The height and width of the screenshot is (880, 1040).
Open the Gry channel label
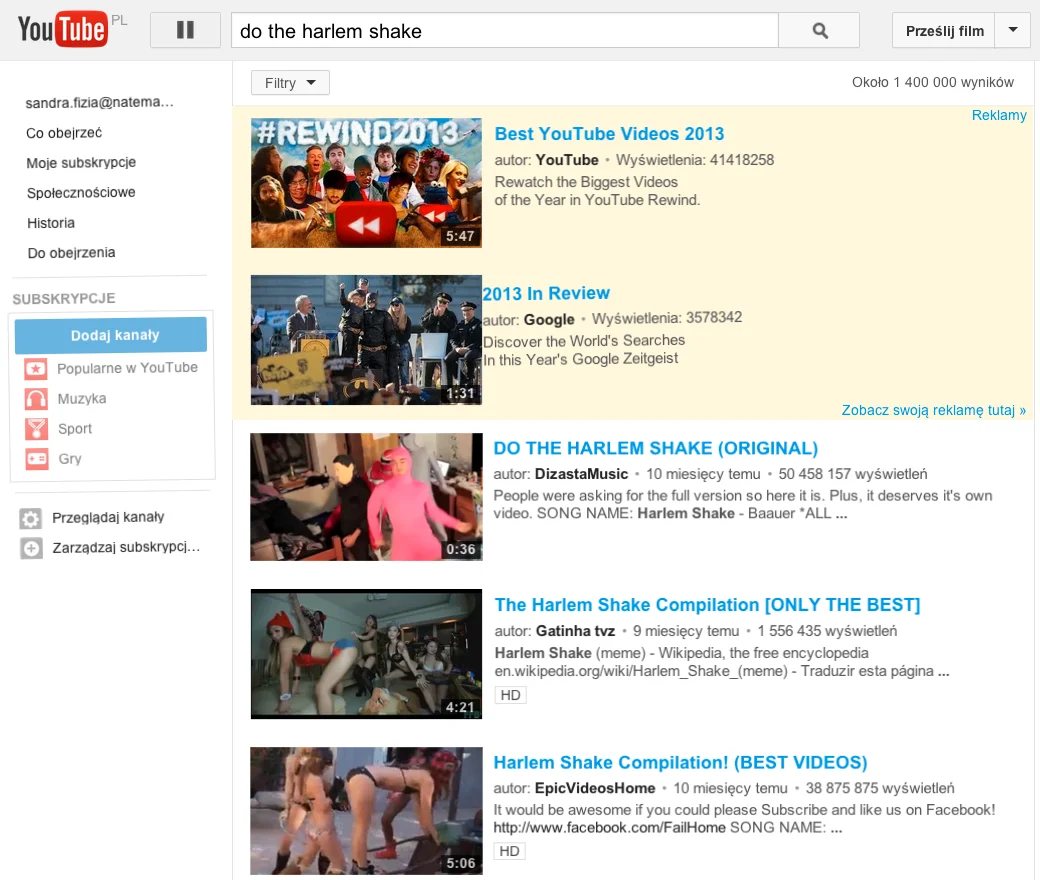tap(70, 459)
